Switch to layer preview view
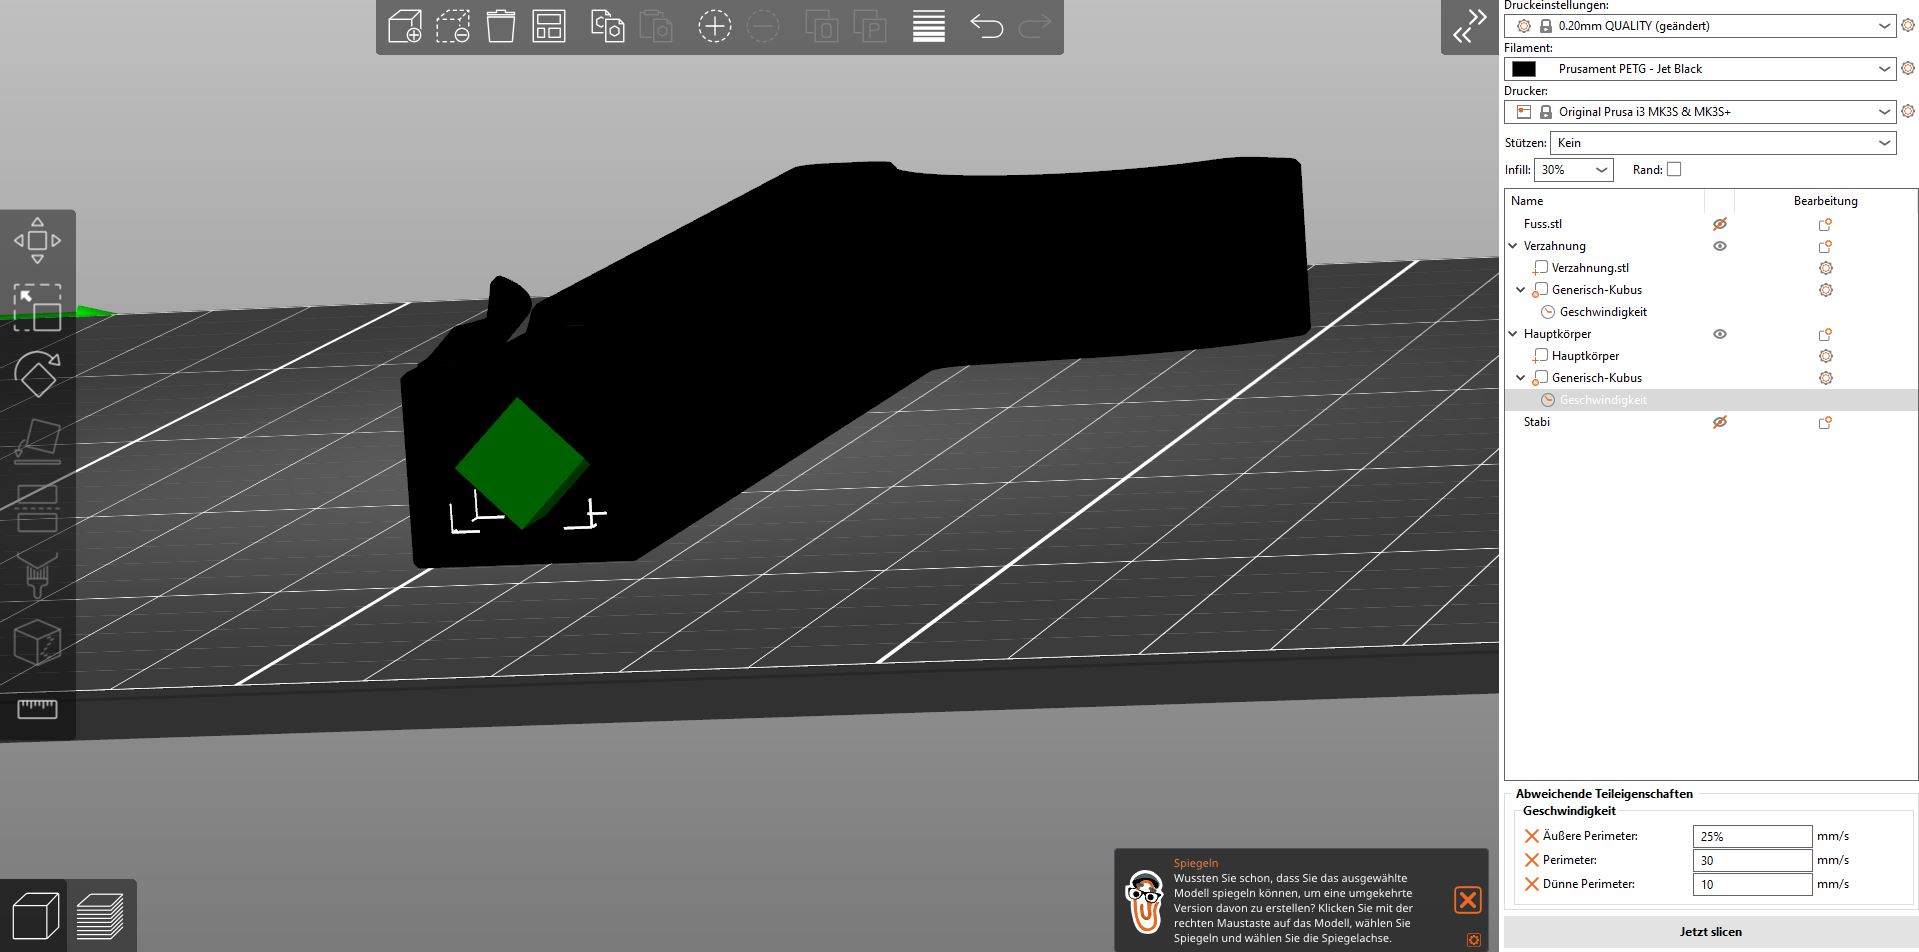 tap(100, 915)
